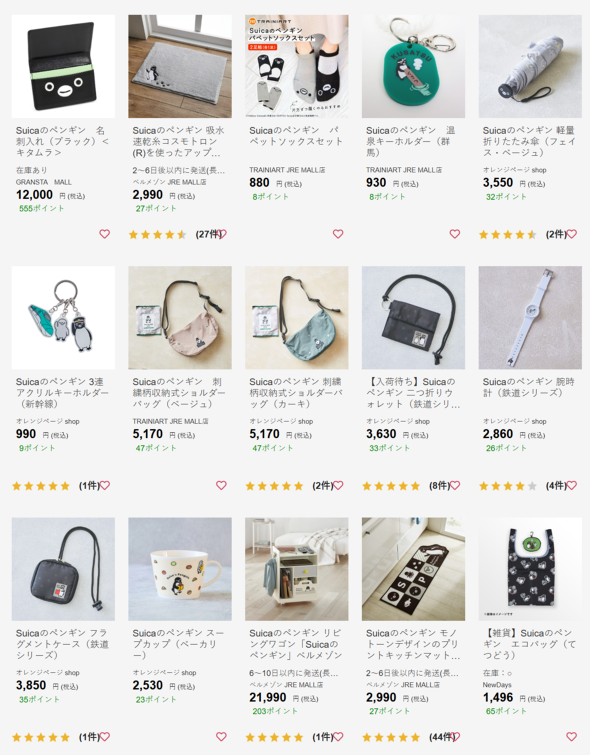Open the monotone kitchen mat title link
Viewport: 590px width, 755px height.
[x=413, y=644]
